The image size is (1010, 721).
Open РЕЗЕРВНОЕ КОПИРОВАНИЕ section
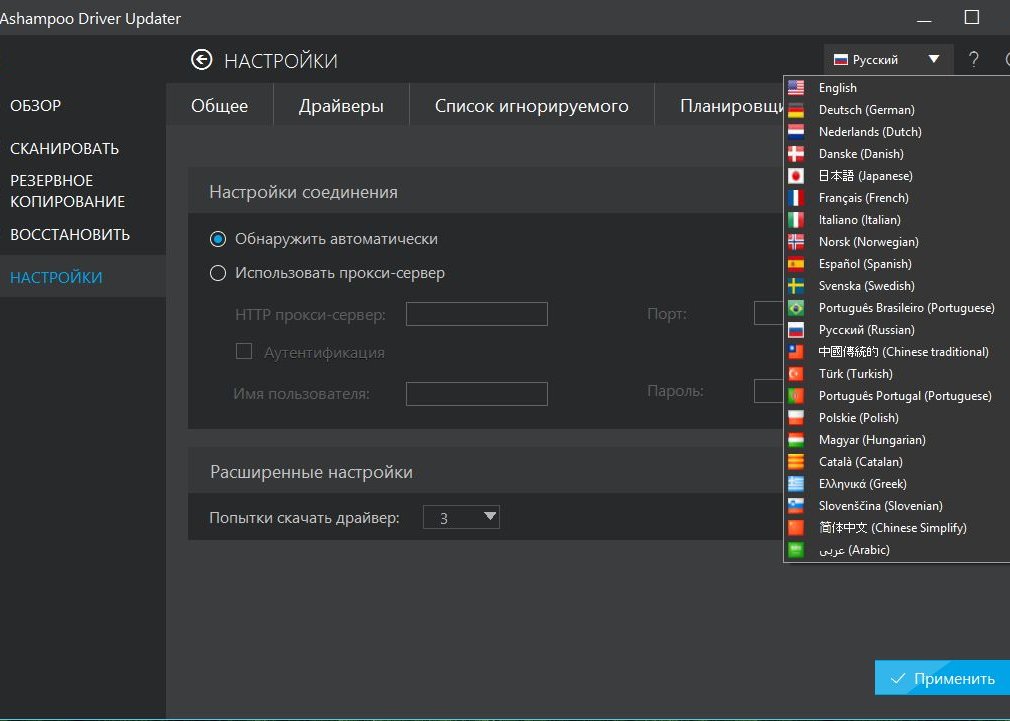(x=68, y=191)
